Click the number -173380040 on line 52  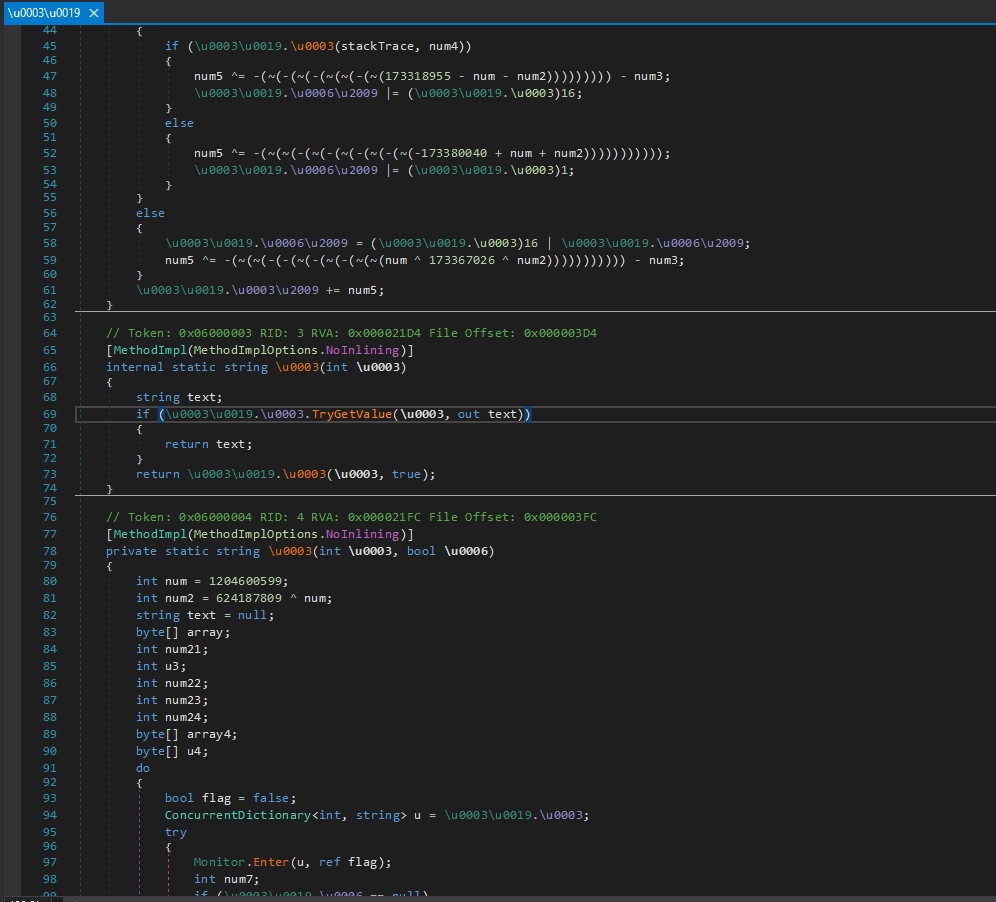[x=452, y=153]
